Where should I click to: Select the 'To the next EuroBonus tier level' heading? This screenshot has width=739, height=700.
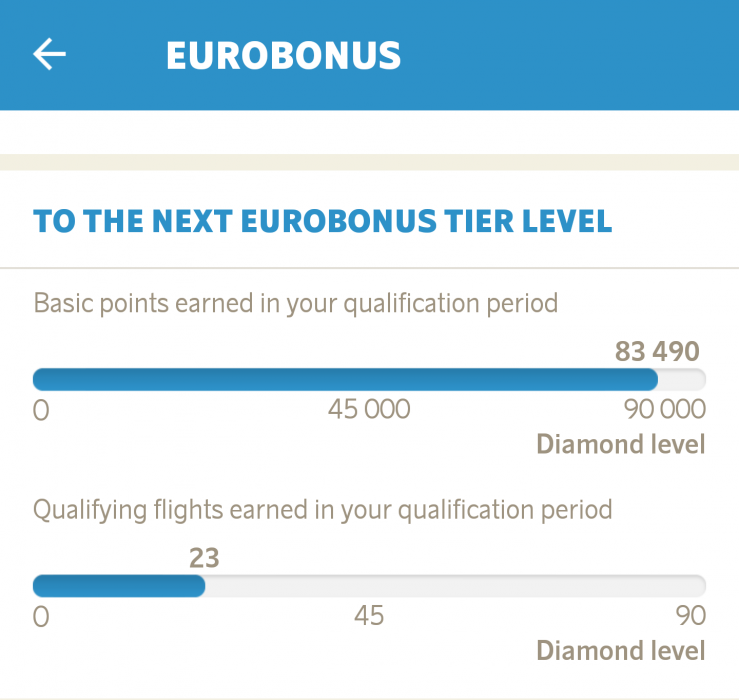322,221
